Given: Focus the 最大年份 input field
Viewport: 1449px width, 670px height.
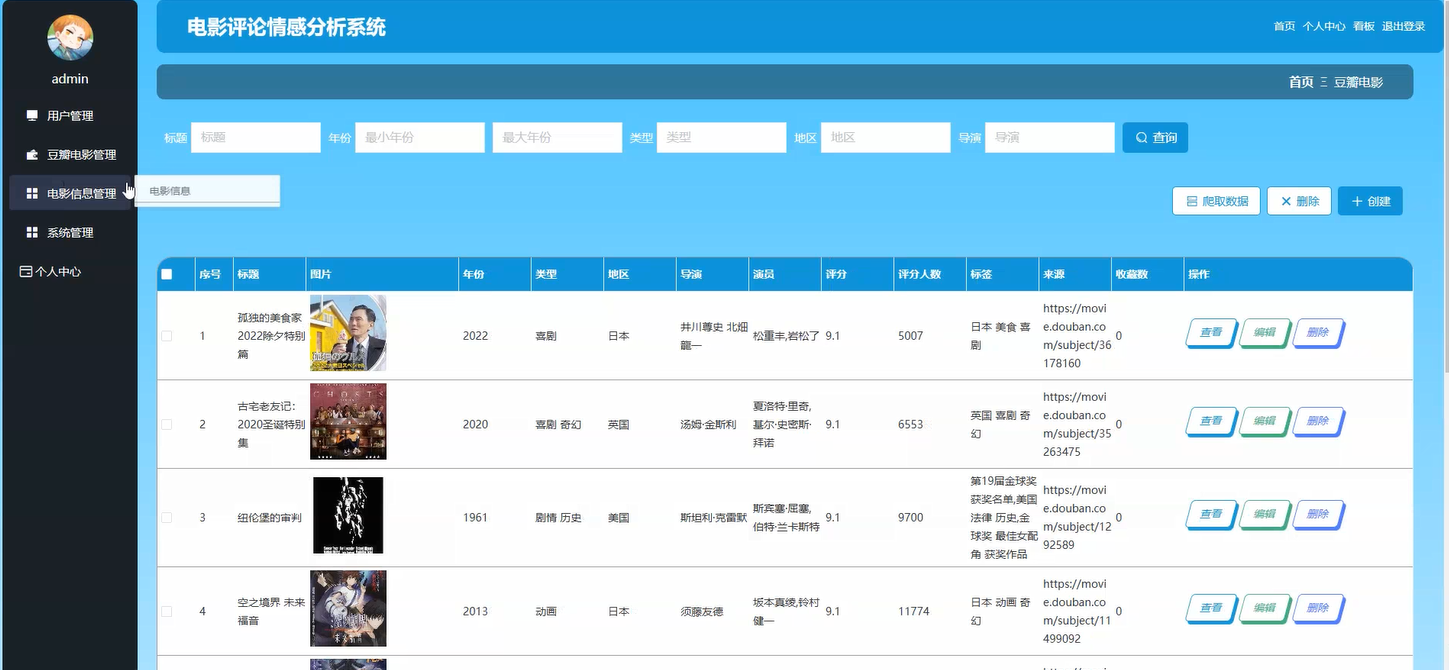Looking at the screenshot, I should coord(557,137).
